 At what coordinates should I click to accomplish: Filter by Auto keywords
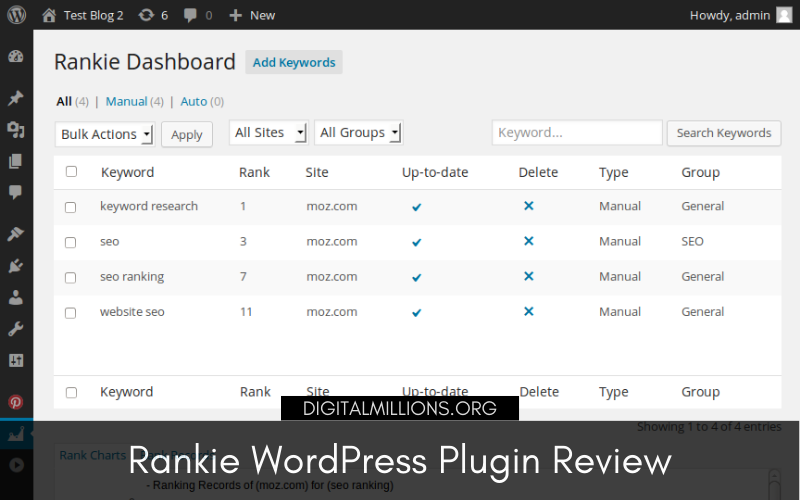(194, 102)
